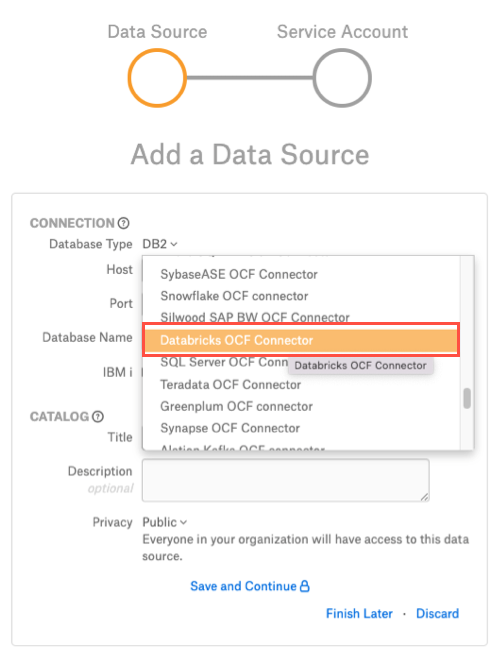The image size is (500, 652).
Task: Select Greenplum OCF connector entry
Action: coord(236,406)
